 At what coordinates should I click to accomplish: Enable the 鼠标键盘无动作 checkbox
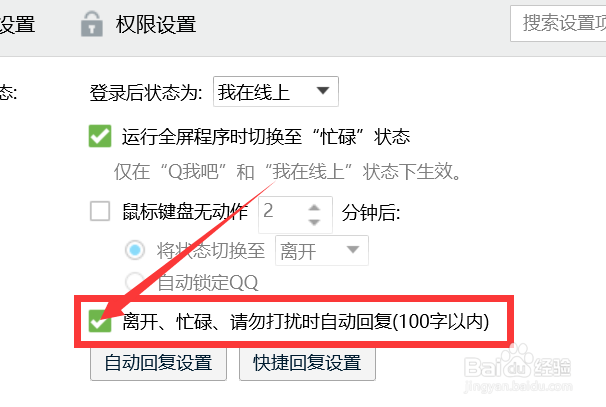coord(100,211)
